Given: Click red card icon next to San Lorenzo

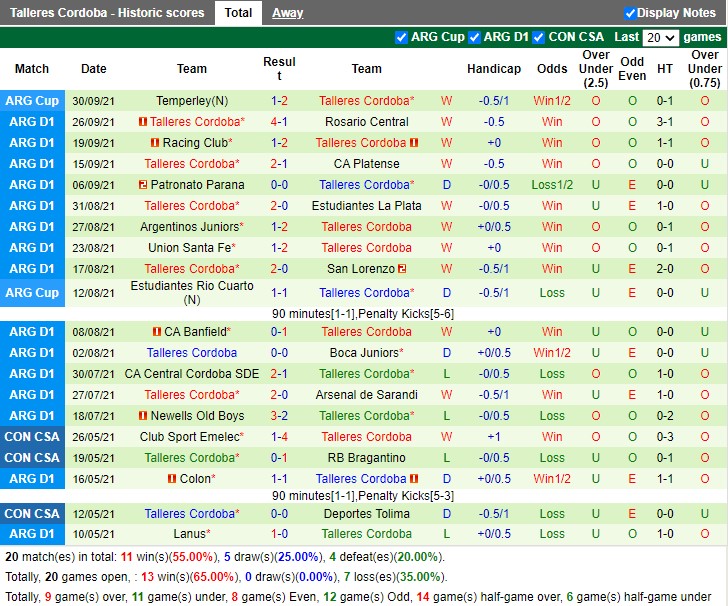Looking at the screenshot, I should click(402, 269).
